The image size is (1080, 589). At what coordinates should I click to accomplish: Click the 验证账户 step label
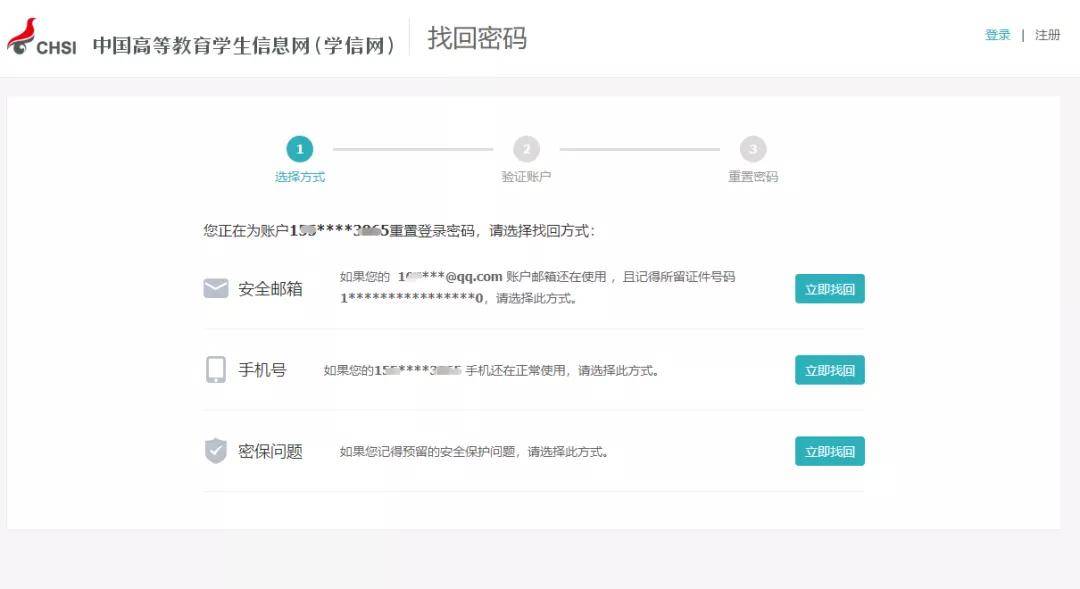point(526,177)
